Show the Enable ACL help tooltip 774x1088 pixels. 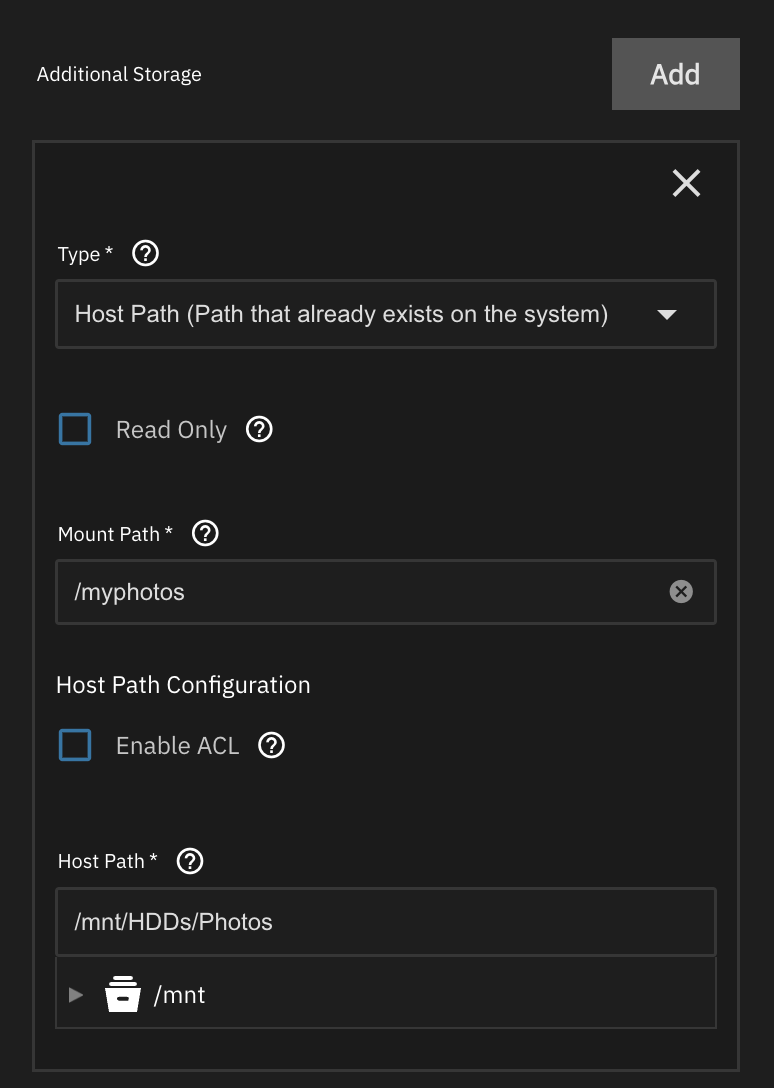(x=272, y=746)
